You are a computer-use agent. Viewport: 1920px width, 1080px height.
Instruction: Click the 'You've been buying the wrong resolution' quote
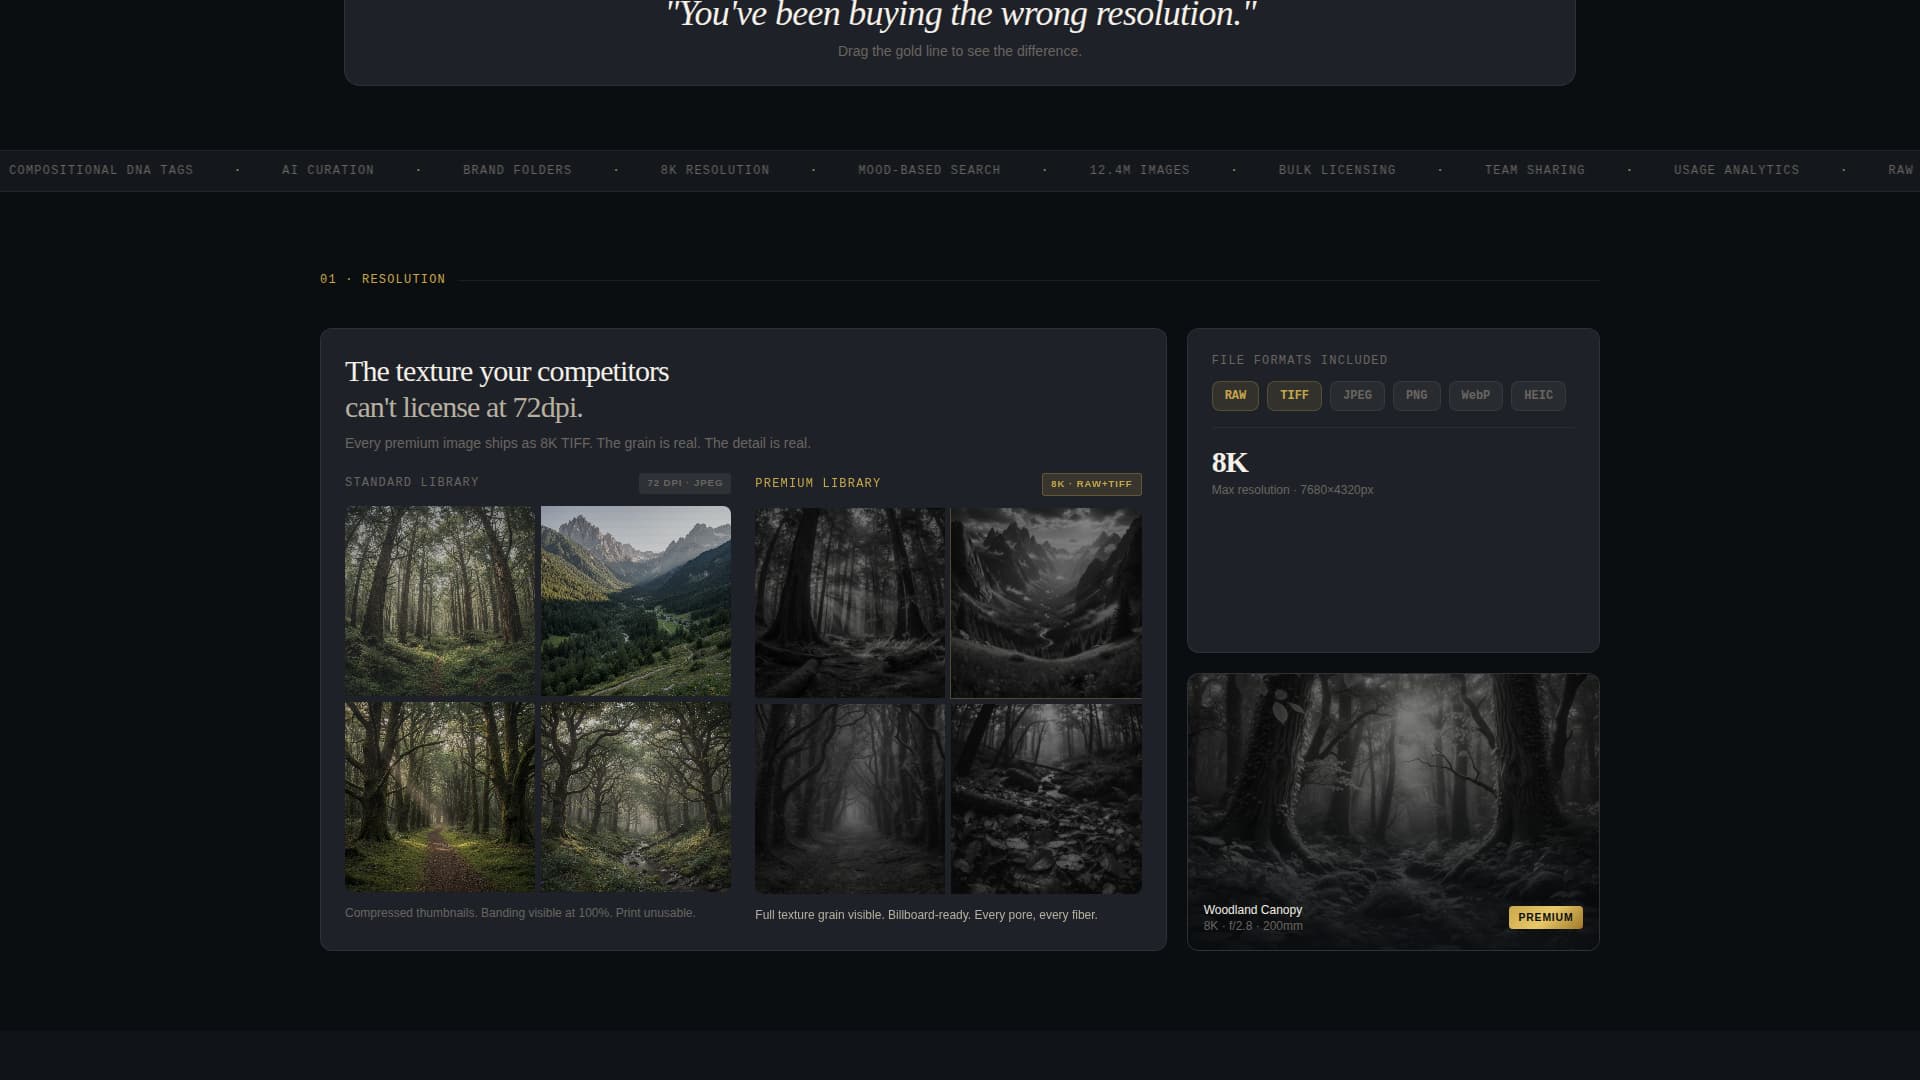(961, 15)
